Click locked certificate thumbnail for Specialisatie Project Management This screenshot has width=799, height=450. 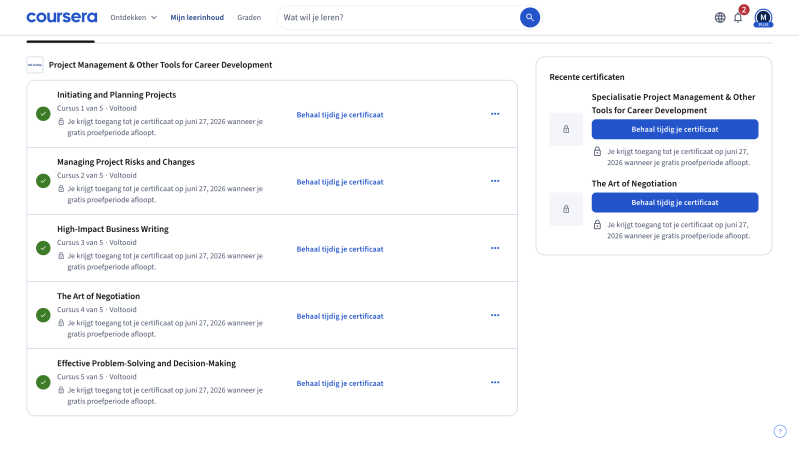566,129
